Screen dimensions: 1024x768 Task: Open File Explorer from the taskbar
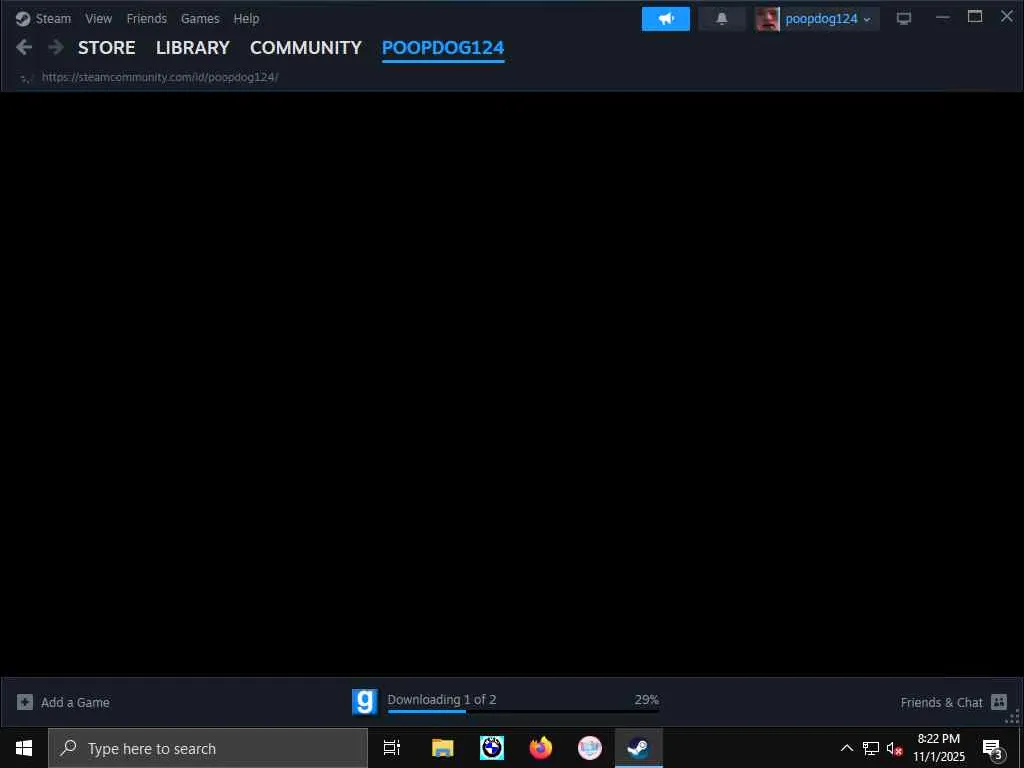point(442,748)
